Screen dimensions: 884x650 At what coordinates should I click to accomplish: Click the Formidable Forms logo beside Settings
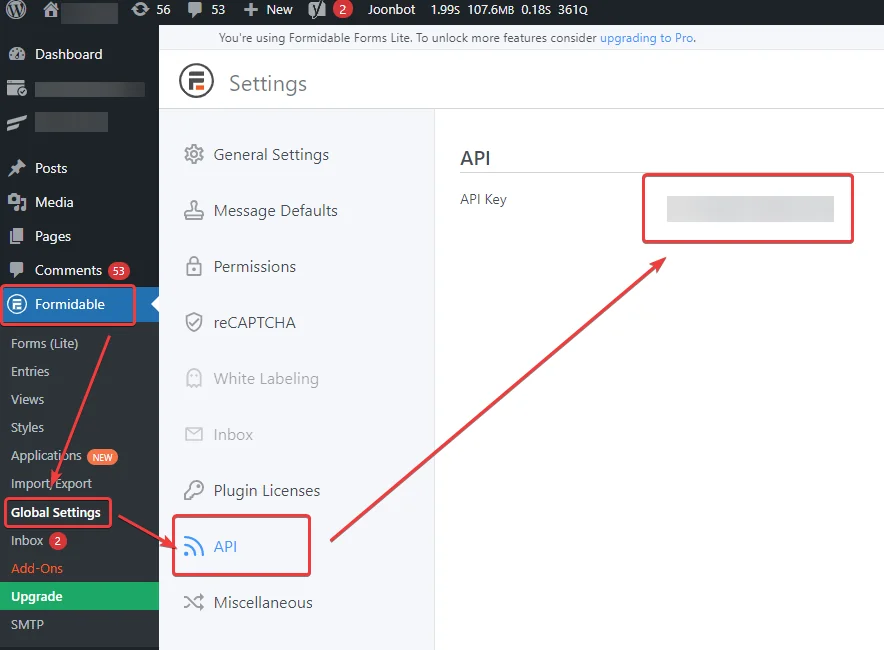pos(196,81)
